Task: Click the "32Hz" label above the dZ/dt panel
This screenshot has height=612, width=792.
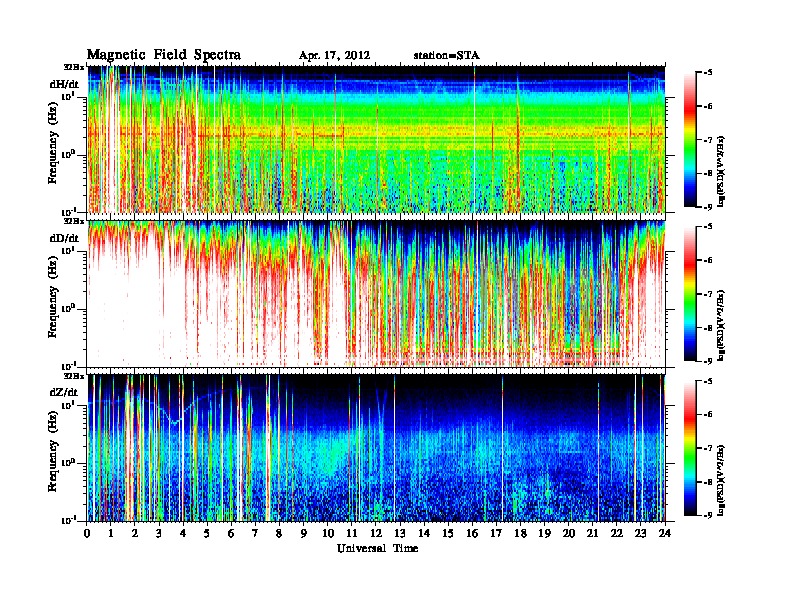Action: point(74,376)
